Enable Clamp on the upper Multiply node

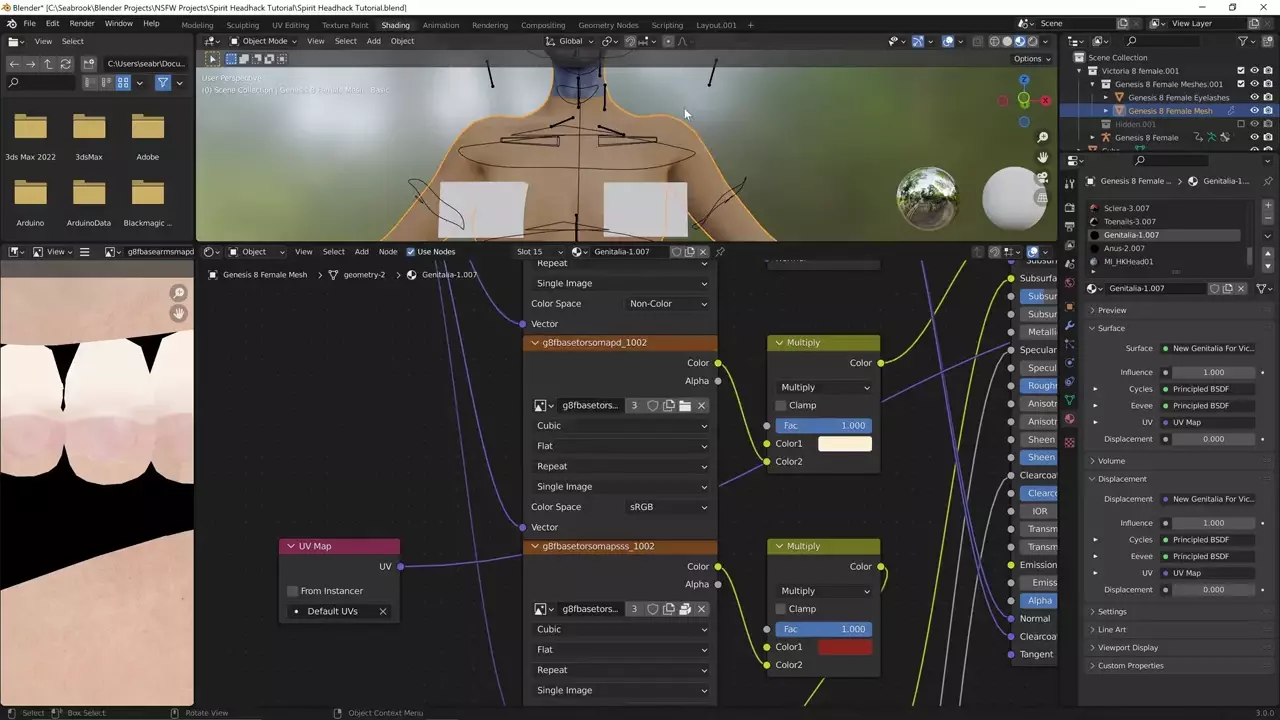(x=781, y=405)
